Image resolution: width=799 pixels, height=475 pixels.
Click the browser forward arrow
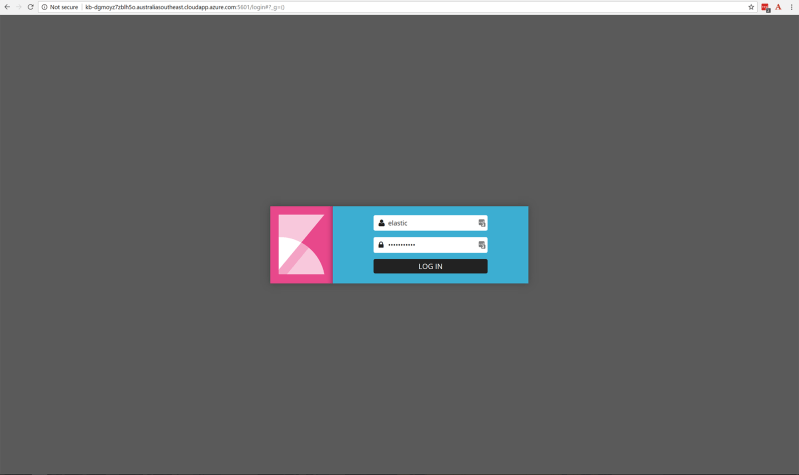click(19, 7)
